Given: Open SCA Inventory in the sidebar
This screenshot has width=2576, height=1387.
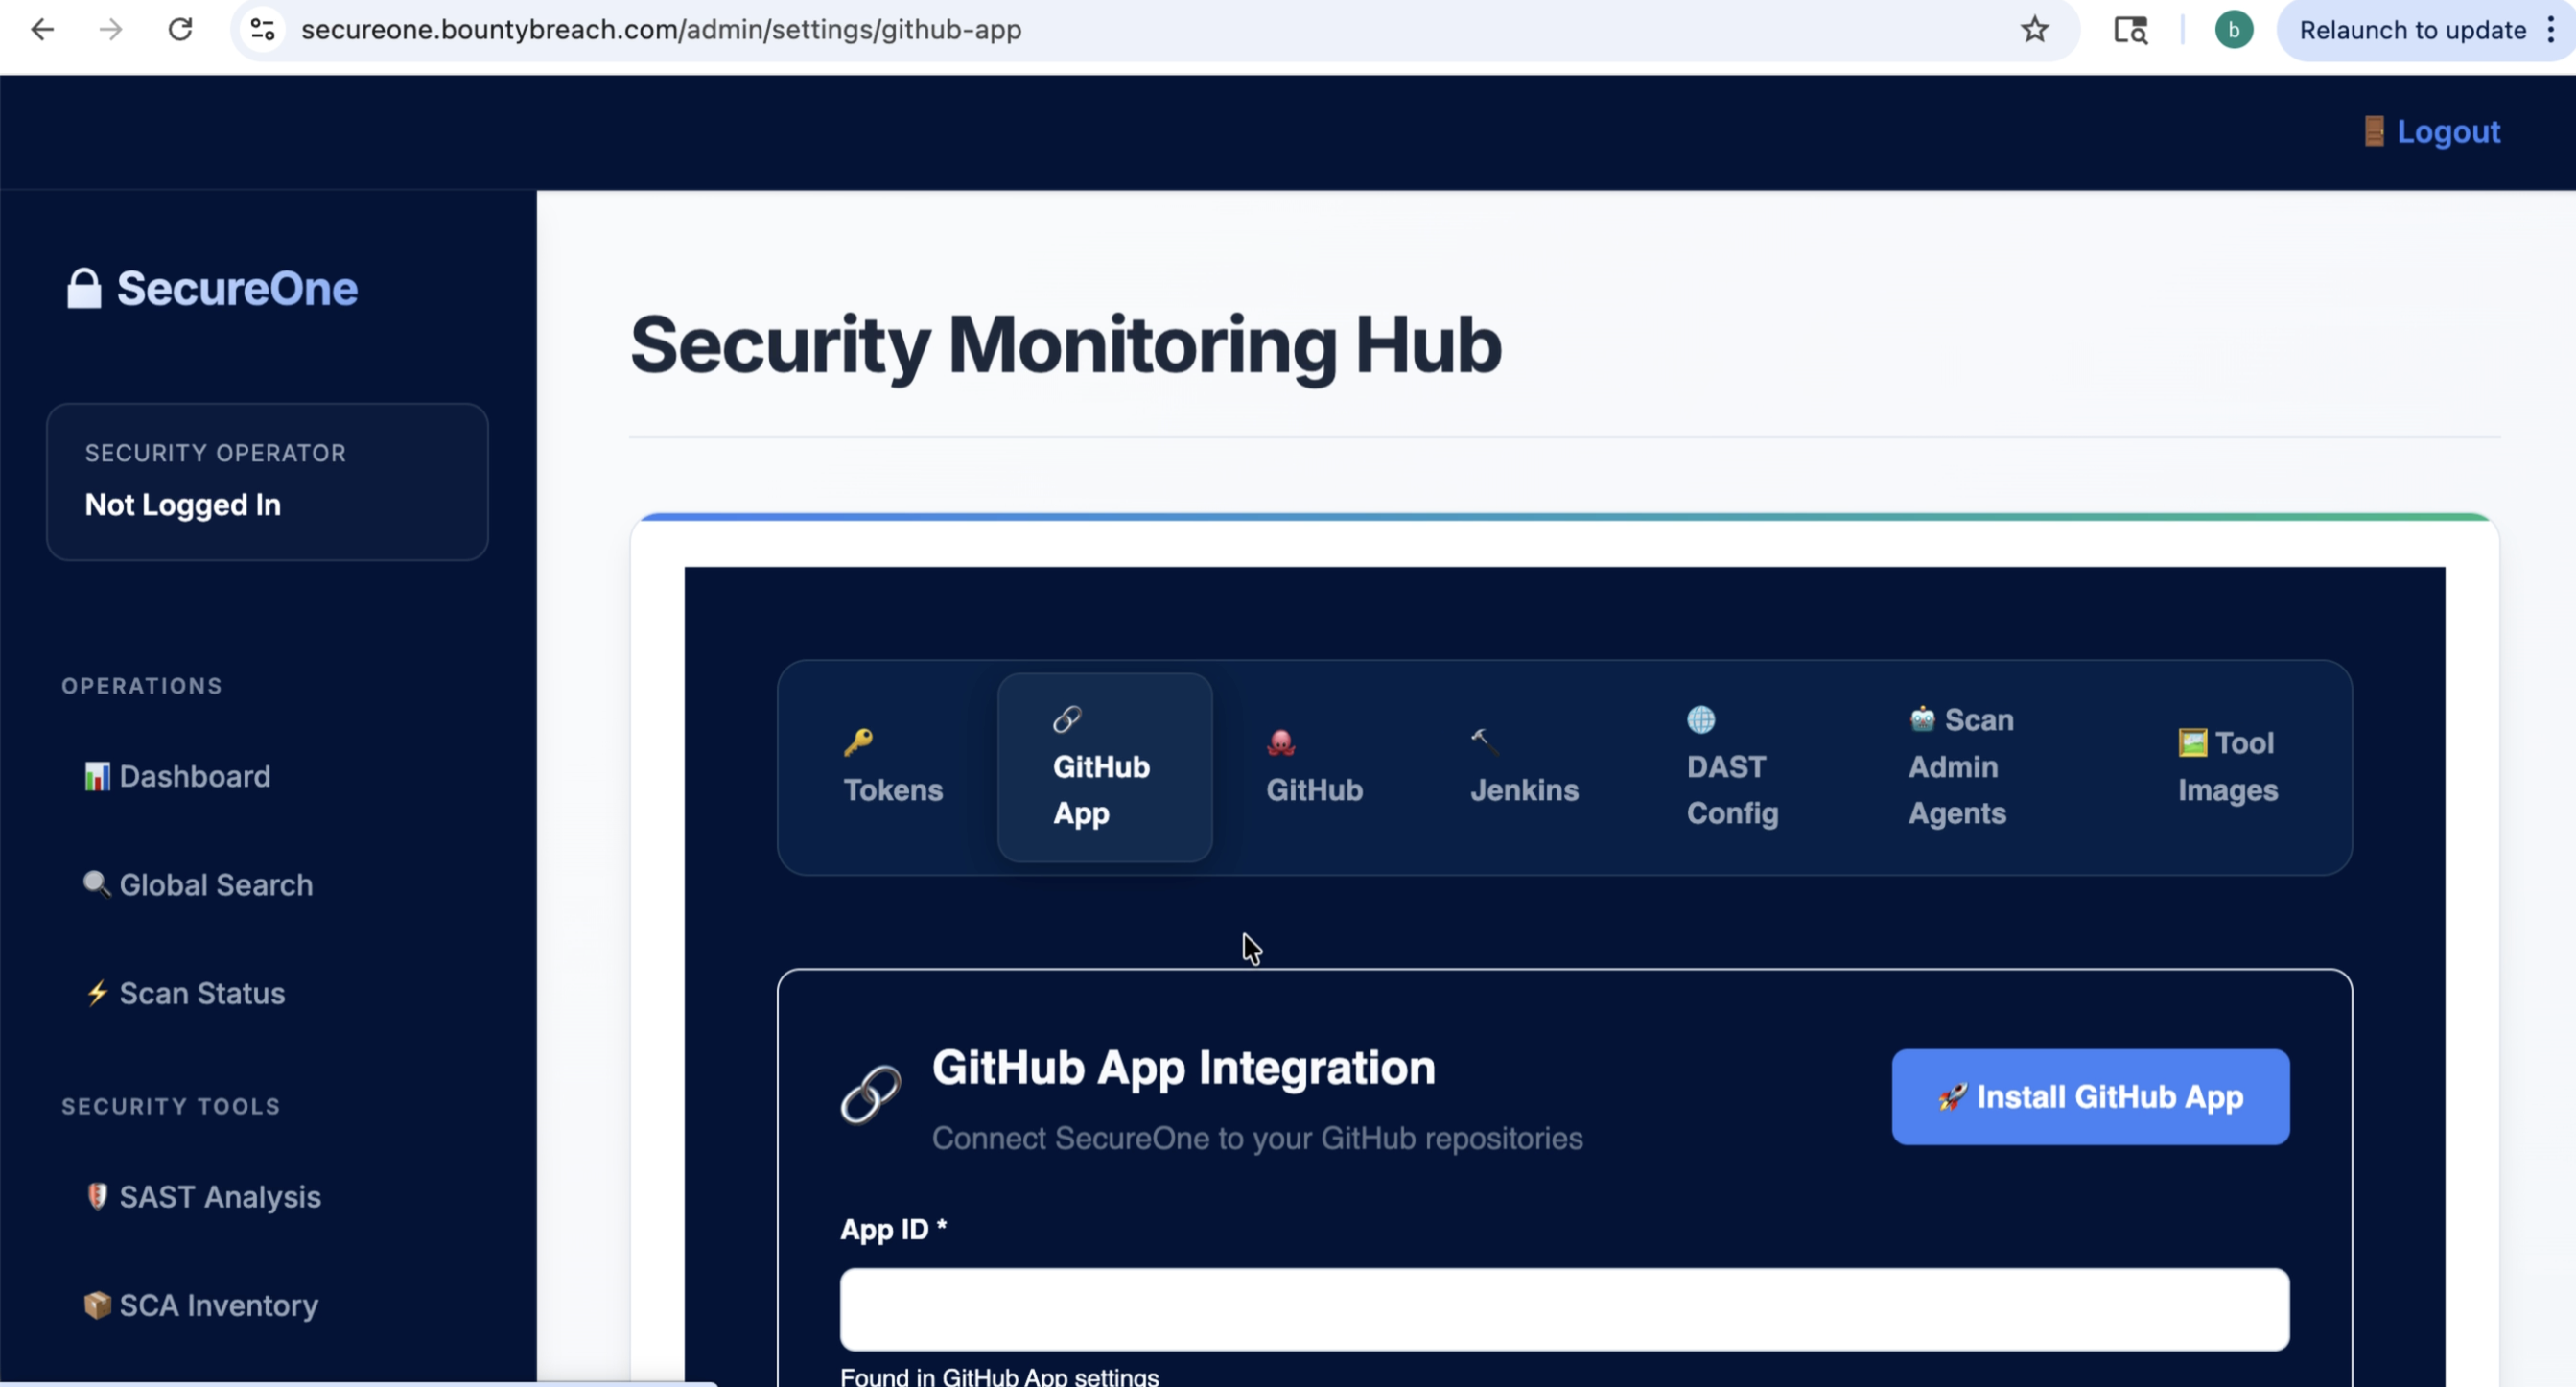Looking at the screenshot, I should pos(201,1305).
